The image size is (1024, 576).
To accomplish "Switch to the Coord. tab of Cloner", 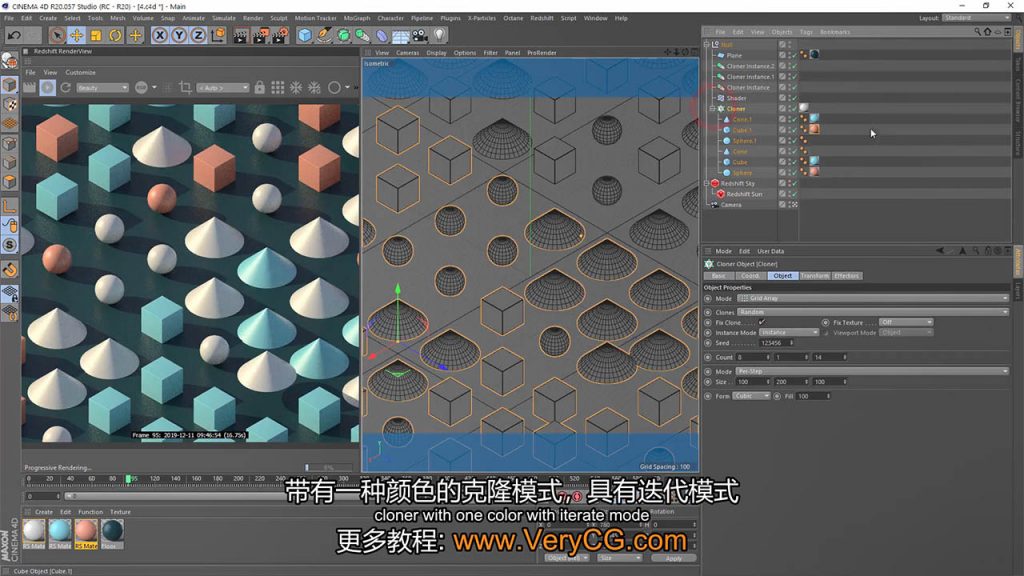I will (x=750, y=276).
